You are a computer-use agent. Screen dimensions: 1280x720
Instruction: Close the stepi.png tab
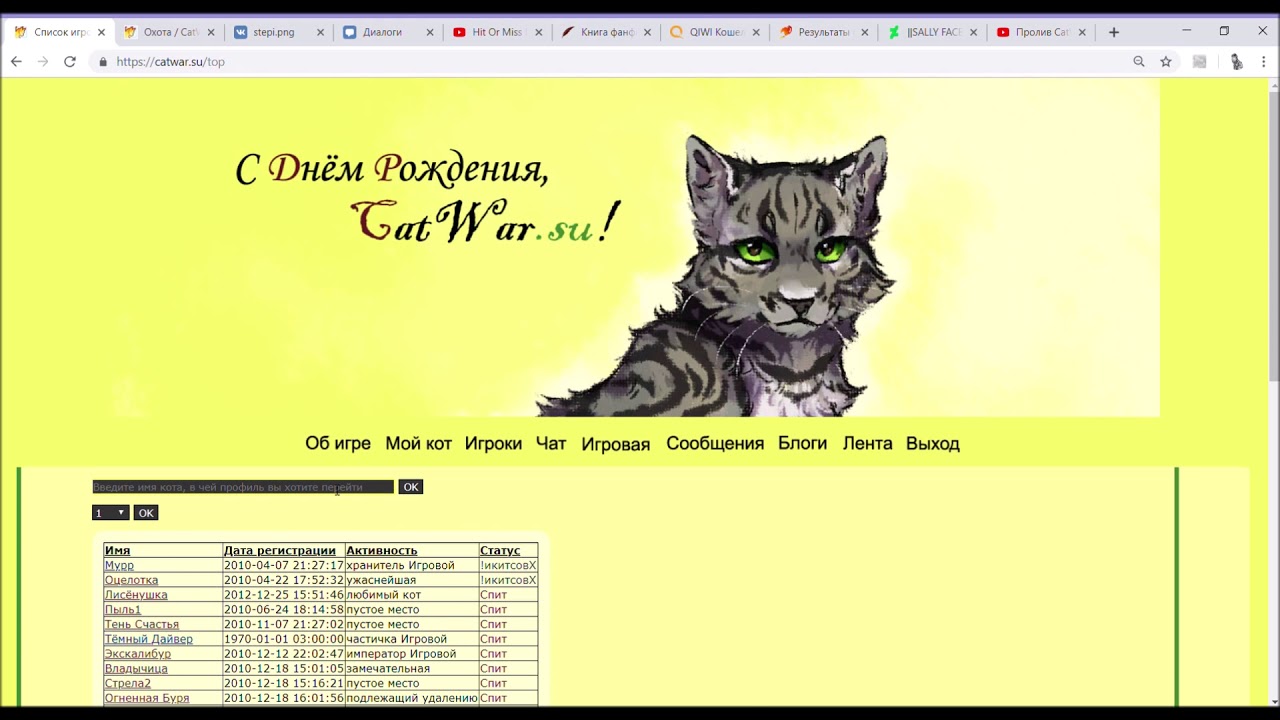[x=320, y=32]
